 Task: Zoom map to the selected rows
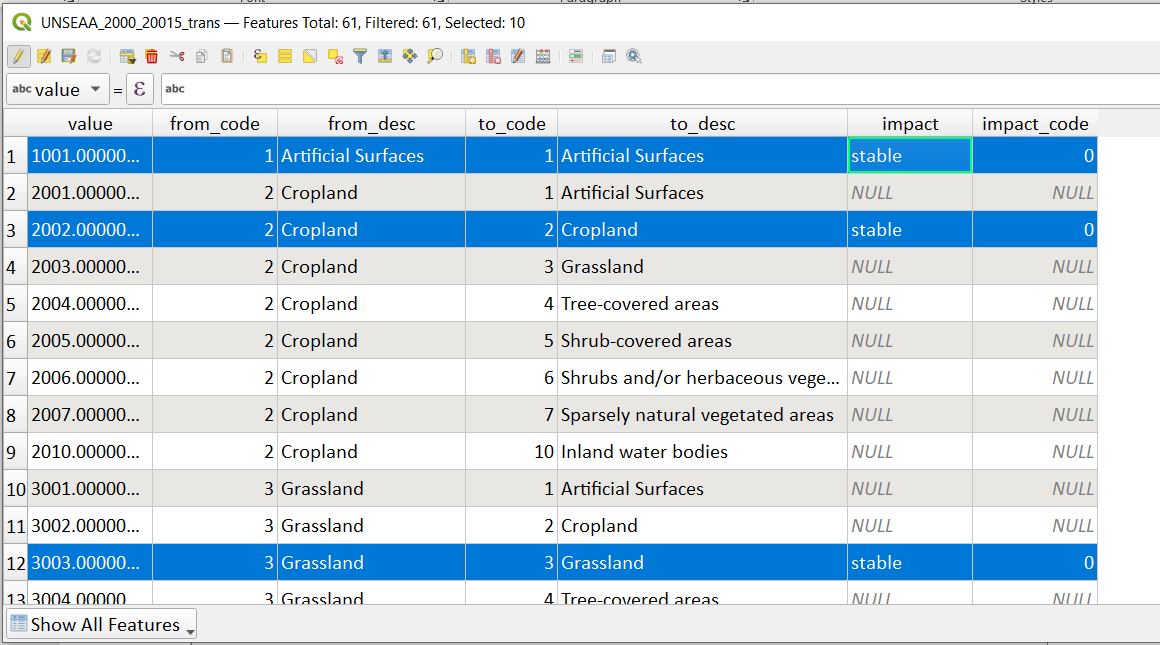tap(435, 56)
